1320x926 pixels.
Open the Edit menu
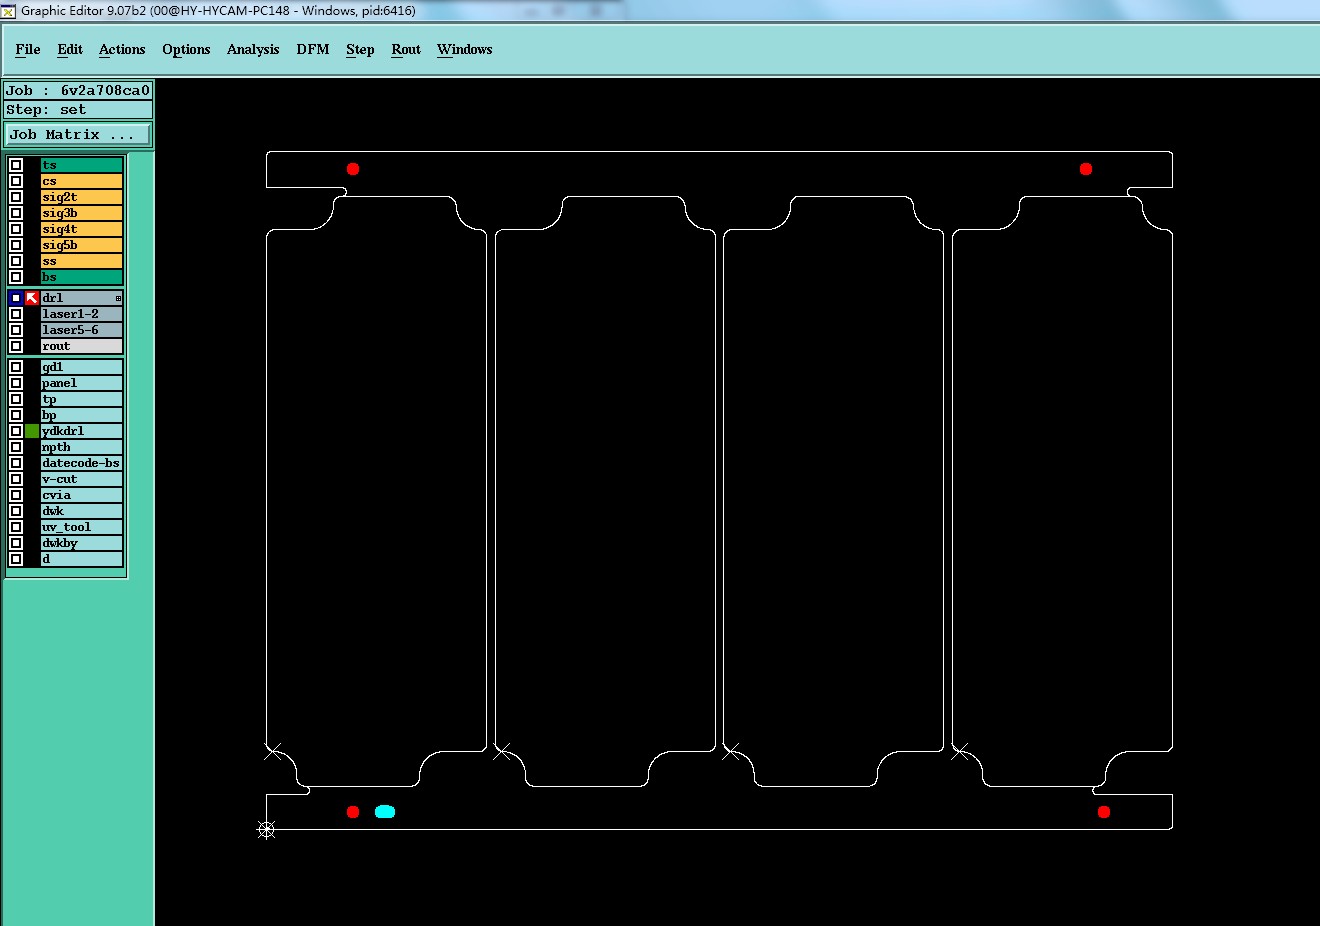click(70, 49)
